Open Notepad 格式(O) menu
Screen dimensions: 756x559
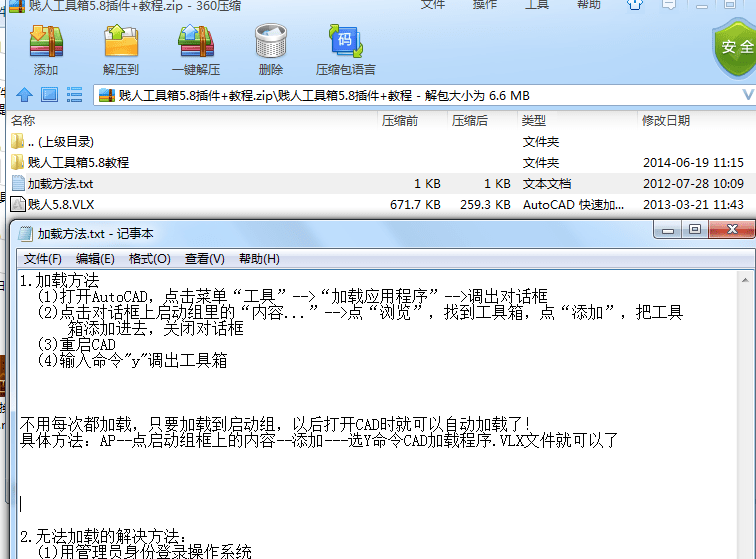click(149, 259)
